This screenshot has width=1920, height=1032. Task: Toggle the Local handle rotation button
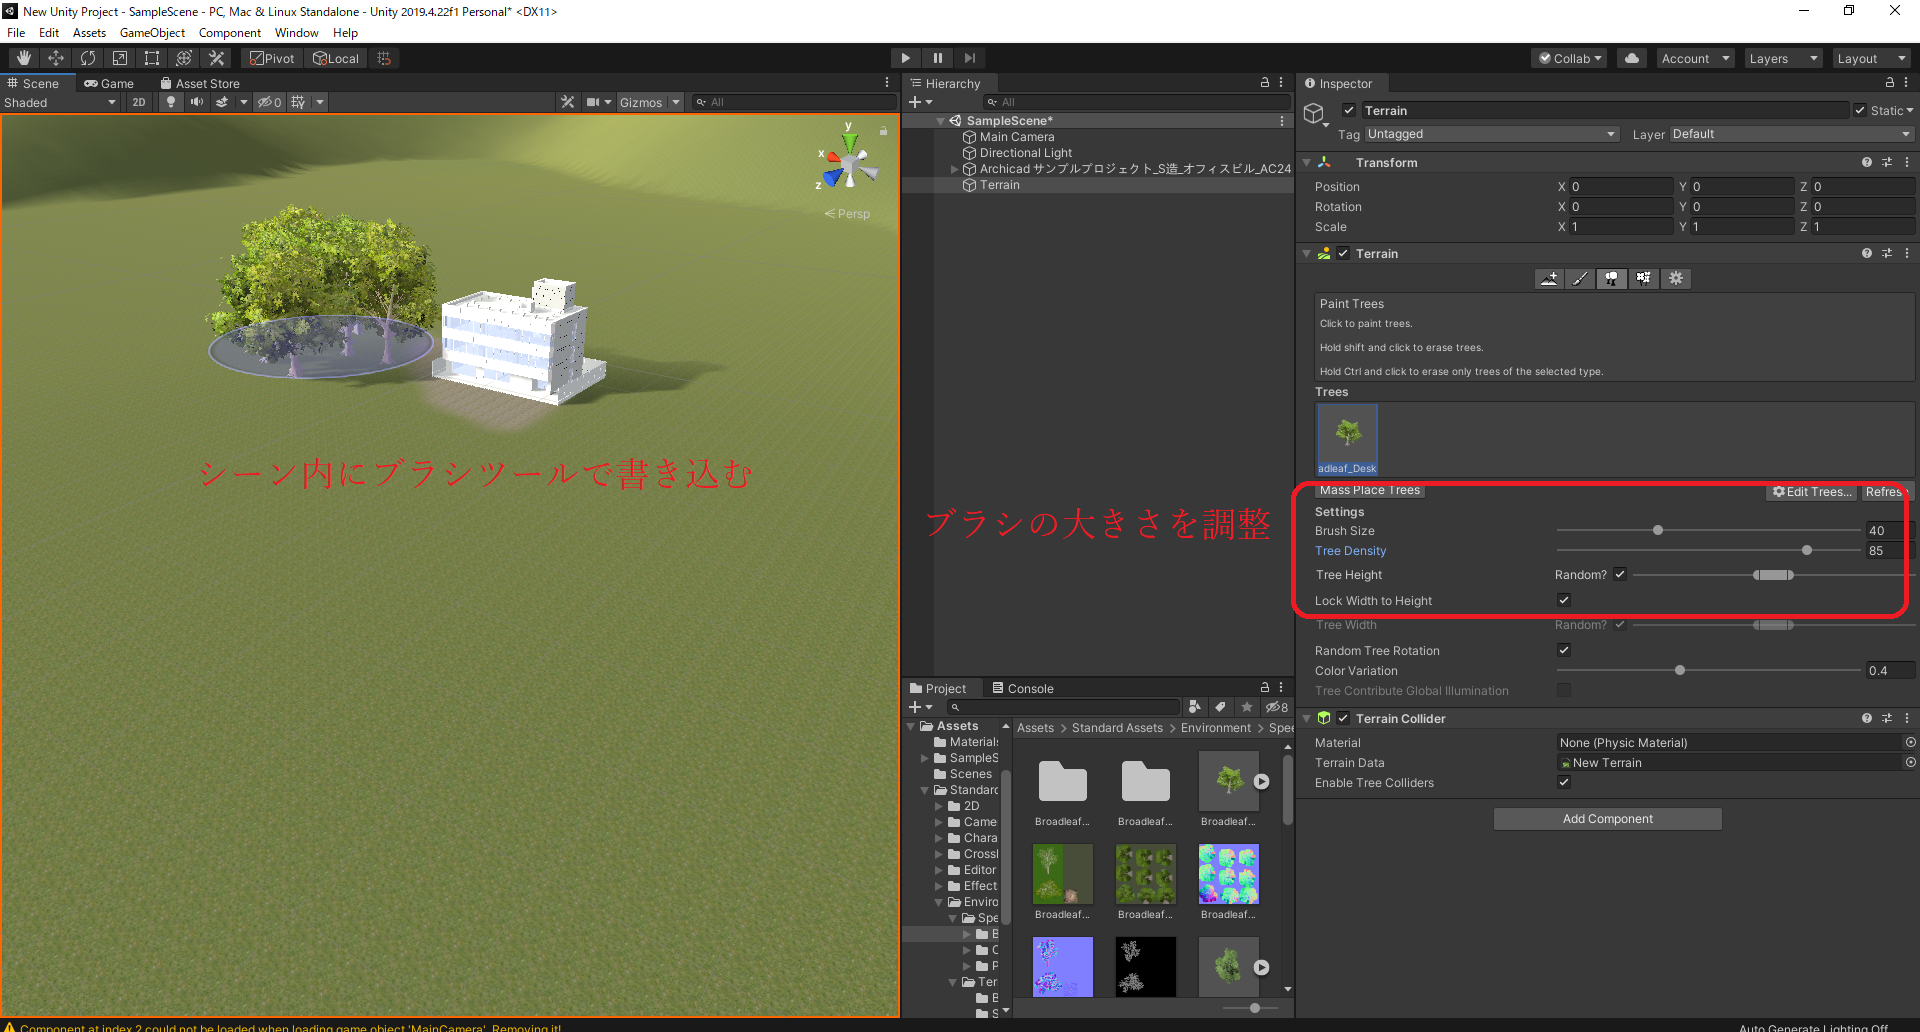point(336,58)
